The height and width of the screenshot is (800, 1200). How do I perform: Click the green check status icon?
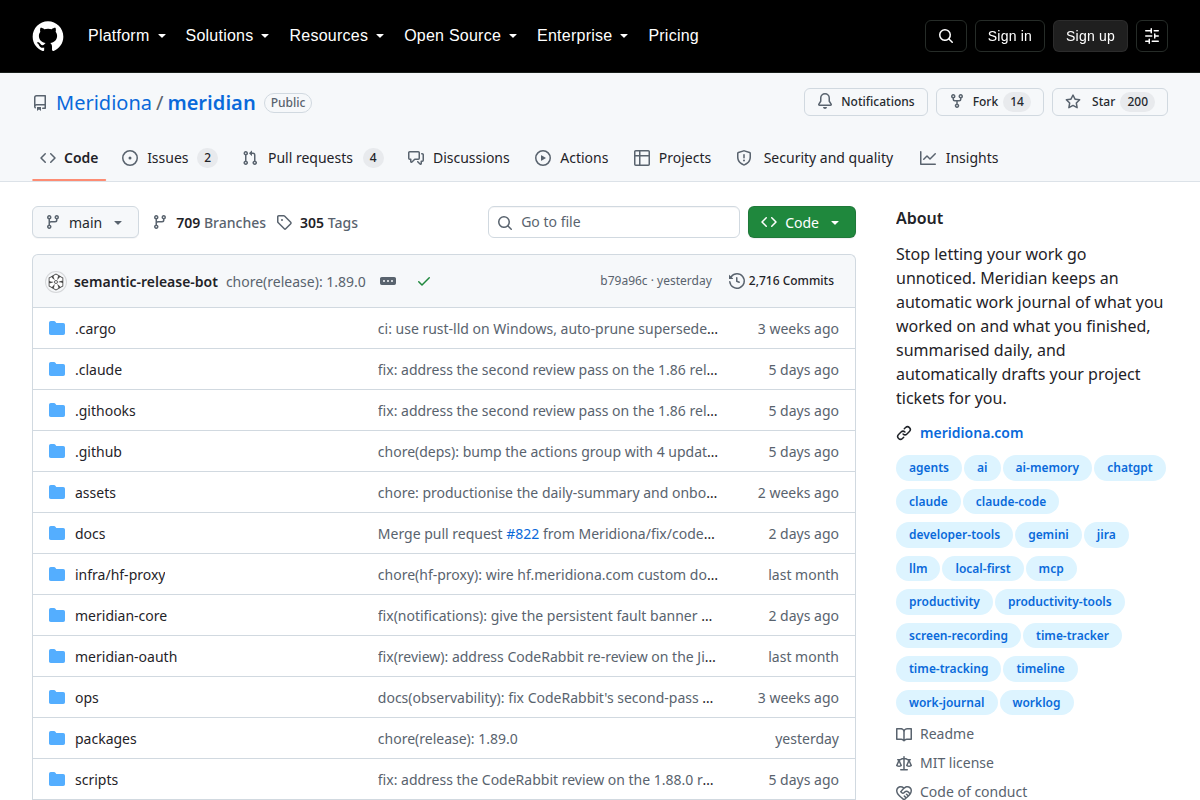(424, 282)
